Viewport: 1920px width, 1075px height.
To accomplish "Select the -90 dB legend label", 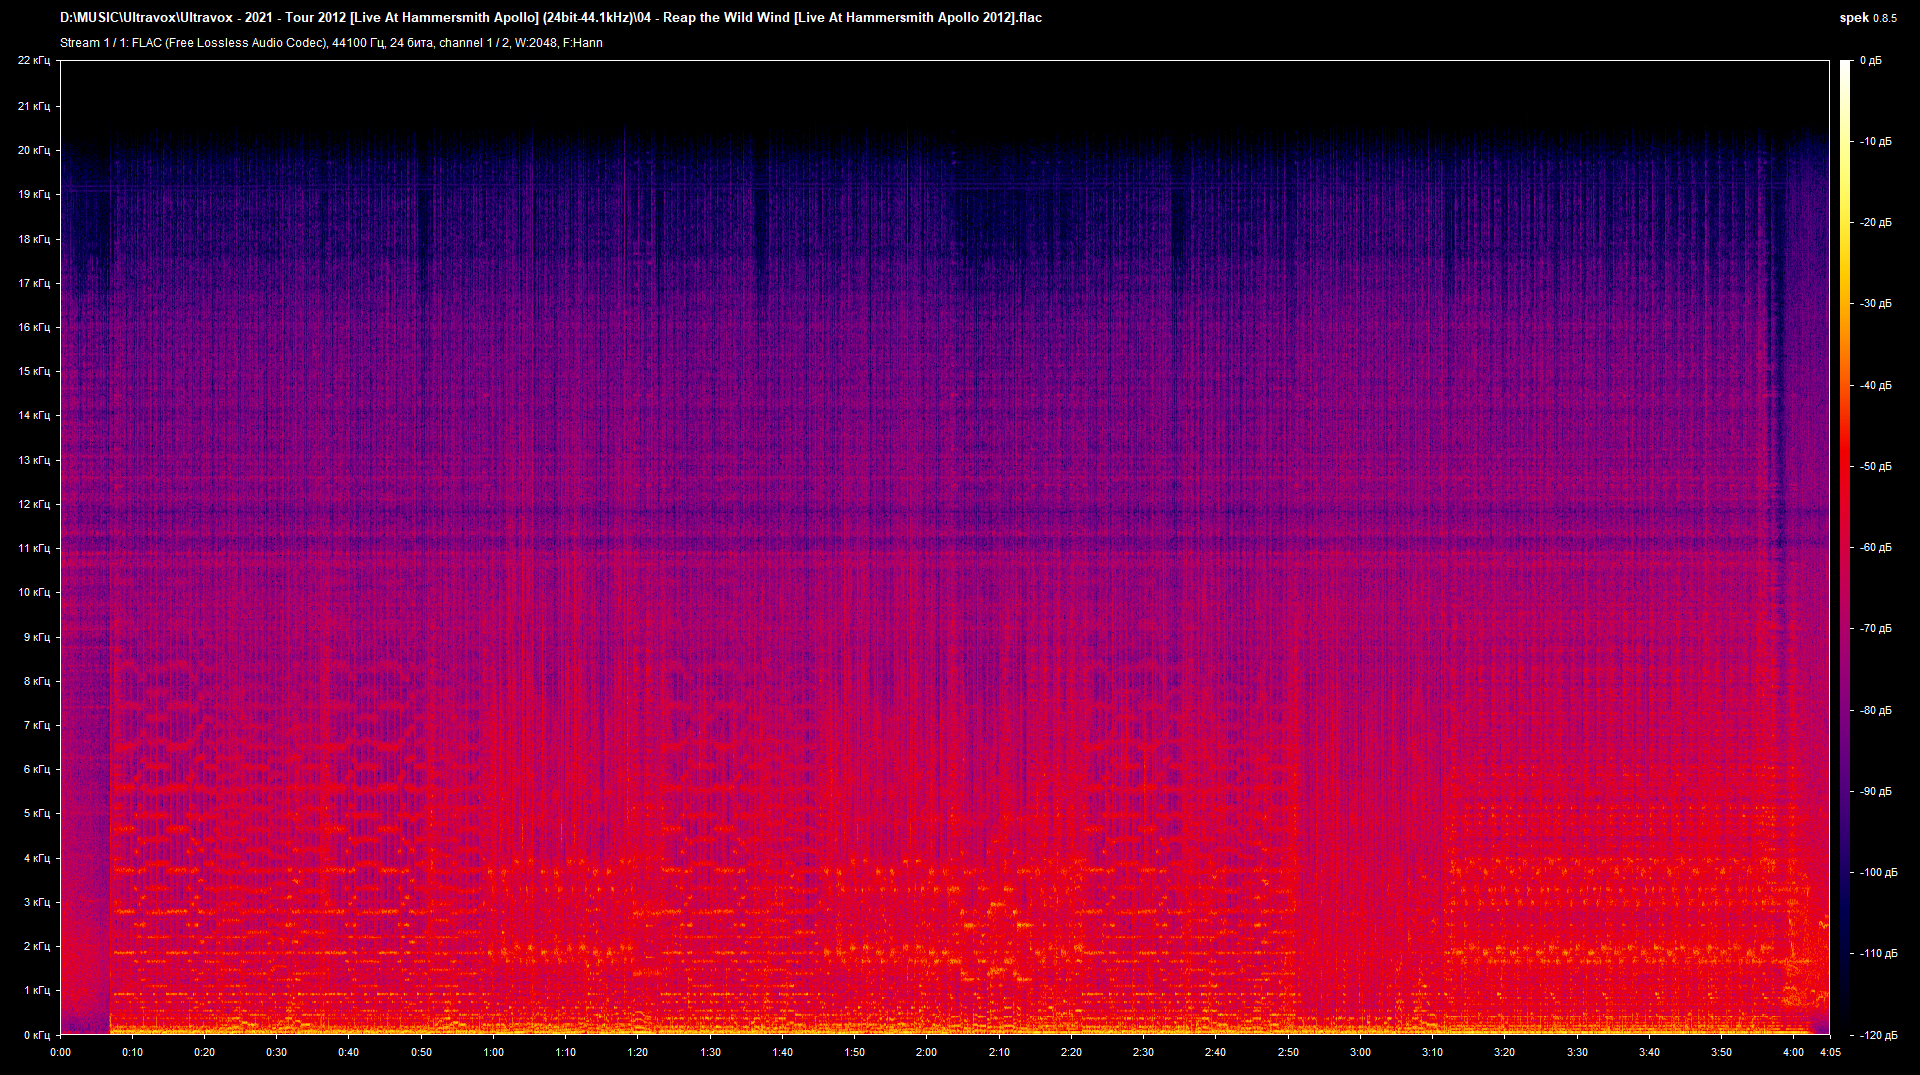I will 1875,791.
